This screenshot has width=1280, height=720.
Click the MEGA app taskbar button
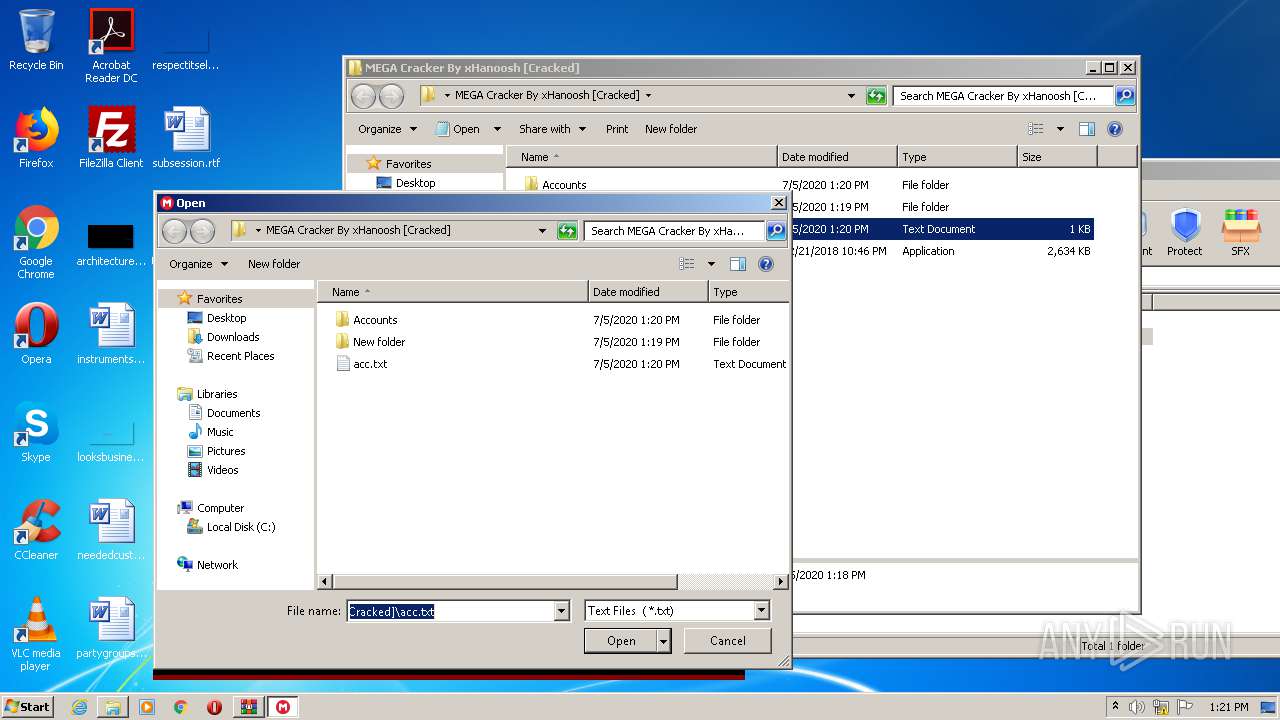click(283, 707)
